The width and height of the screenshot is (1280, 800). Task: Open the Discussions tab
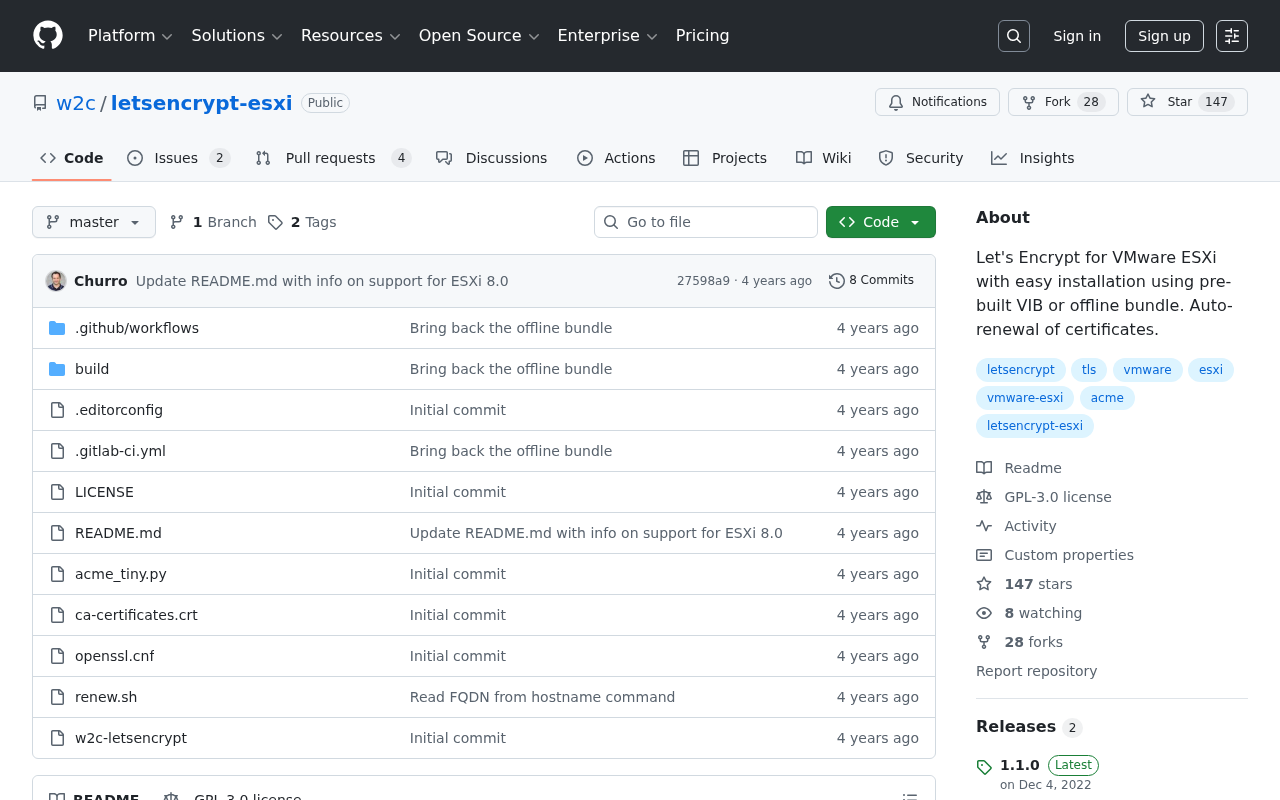[491, 158]
